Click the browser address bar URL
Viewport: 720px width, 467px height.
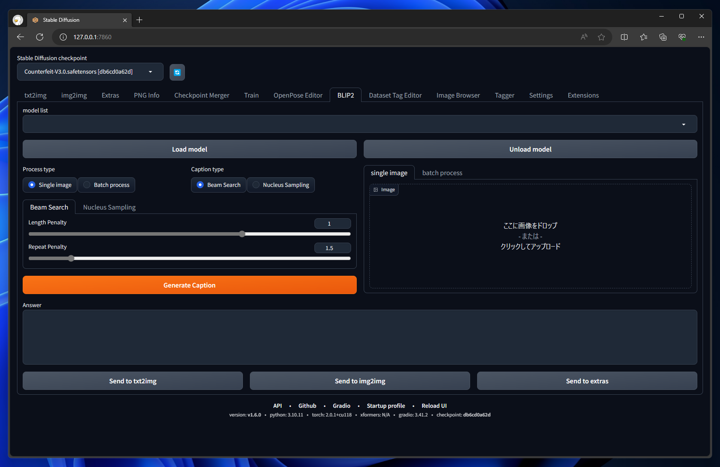click(x=92, y=37)
